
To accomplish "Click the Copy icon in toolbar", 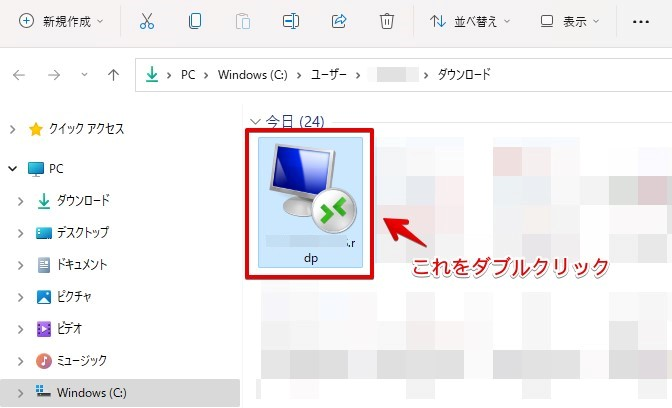I will [195, 21].
